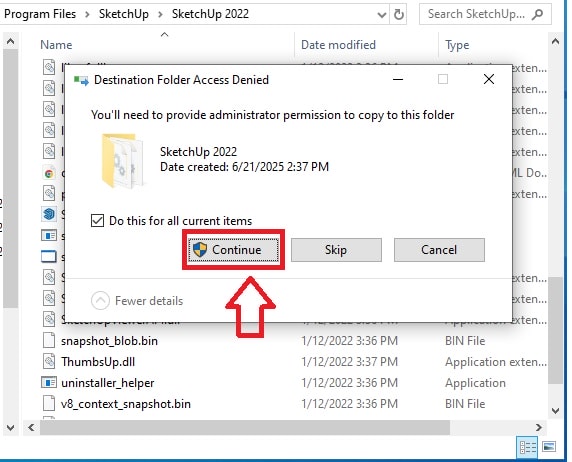Click the search magnifier icon
Viewport: 572px width, 462px height.
(x=538, y=15)
